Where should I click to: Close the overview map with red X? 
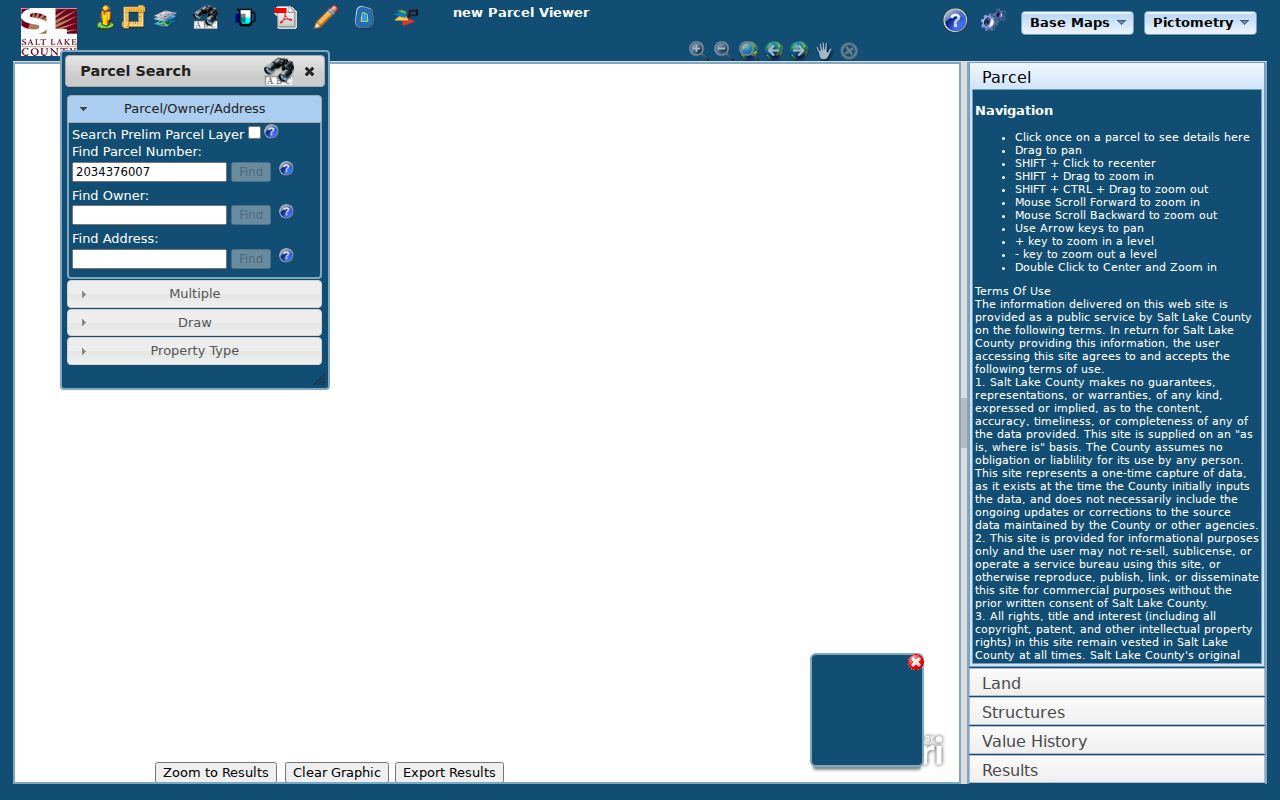(x=915, y=662)
